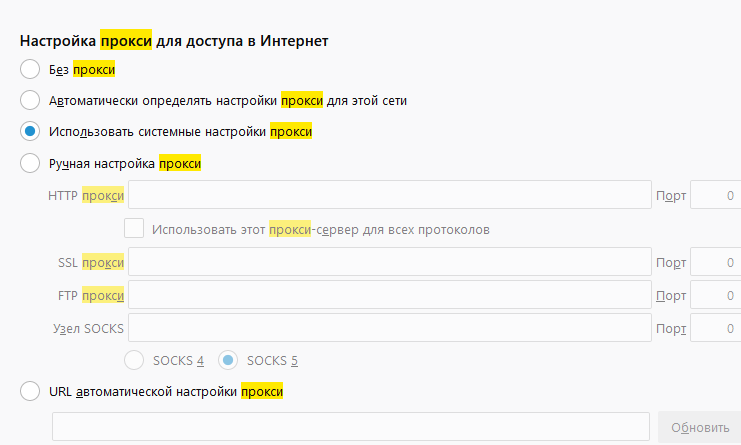Select the 'Без прокси' radio option
Viewport: 741px width, 445px height.
click(x=30, y=70)
